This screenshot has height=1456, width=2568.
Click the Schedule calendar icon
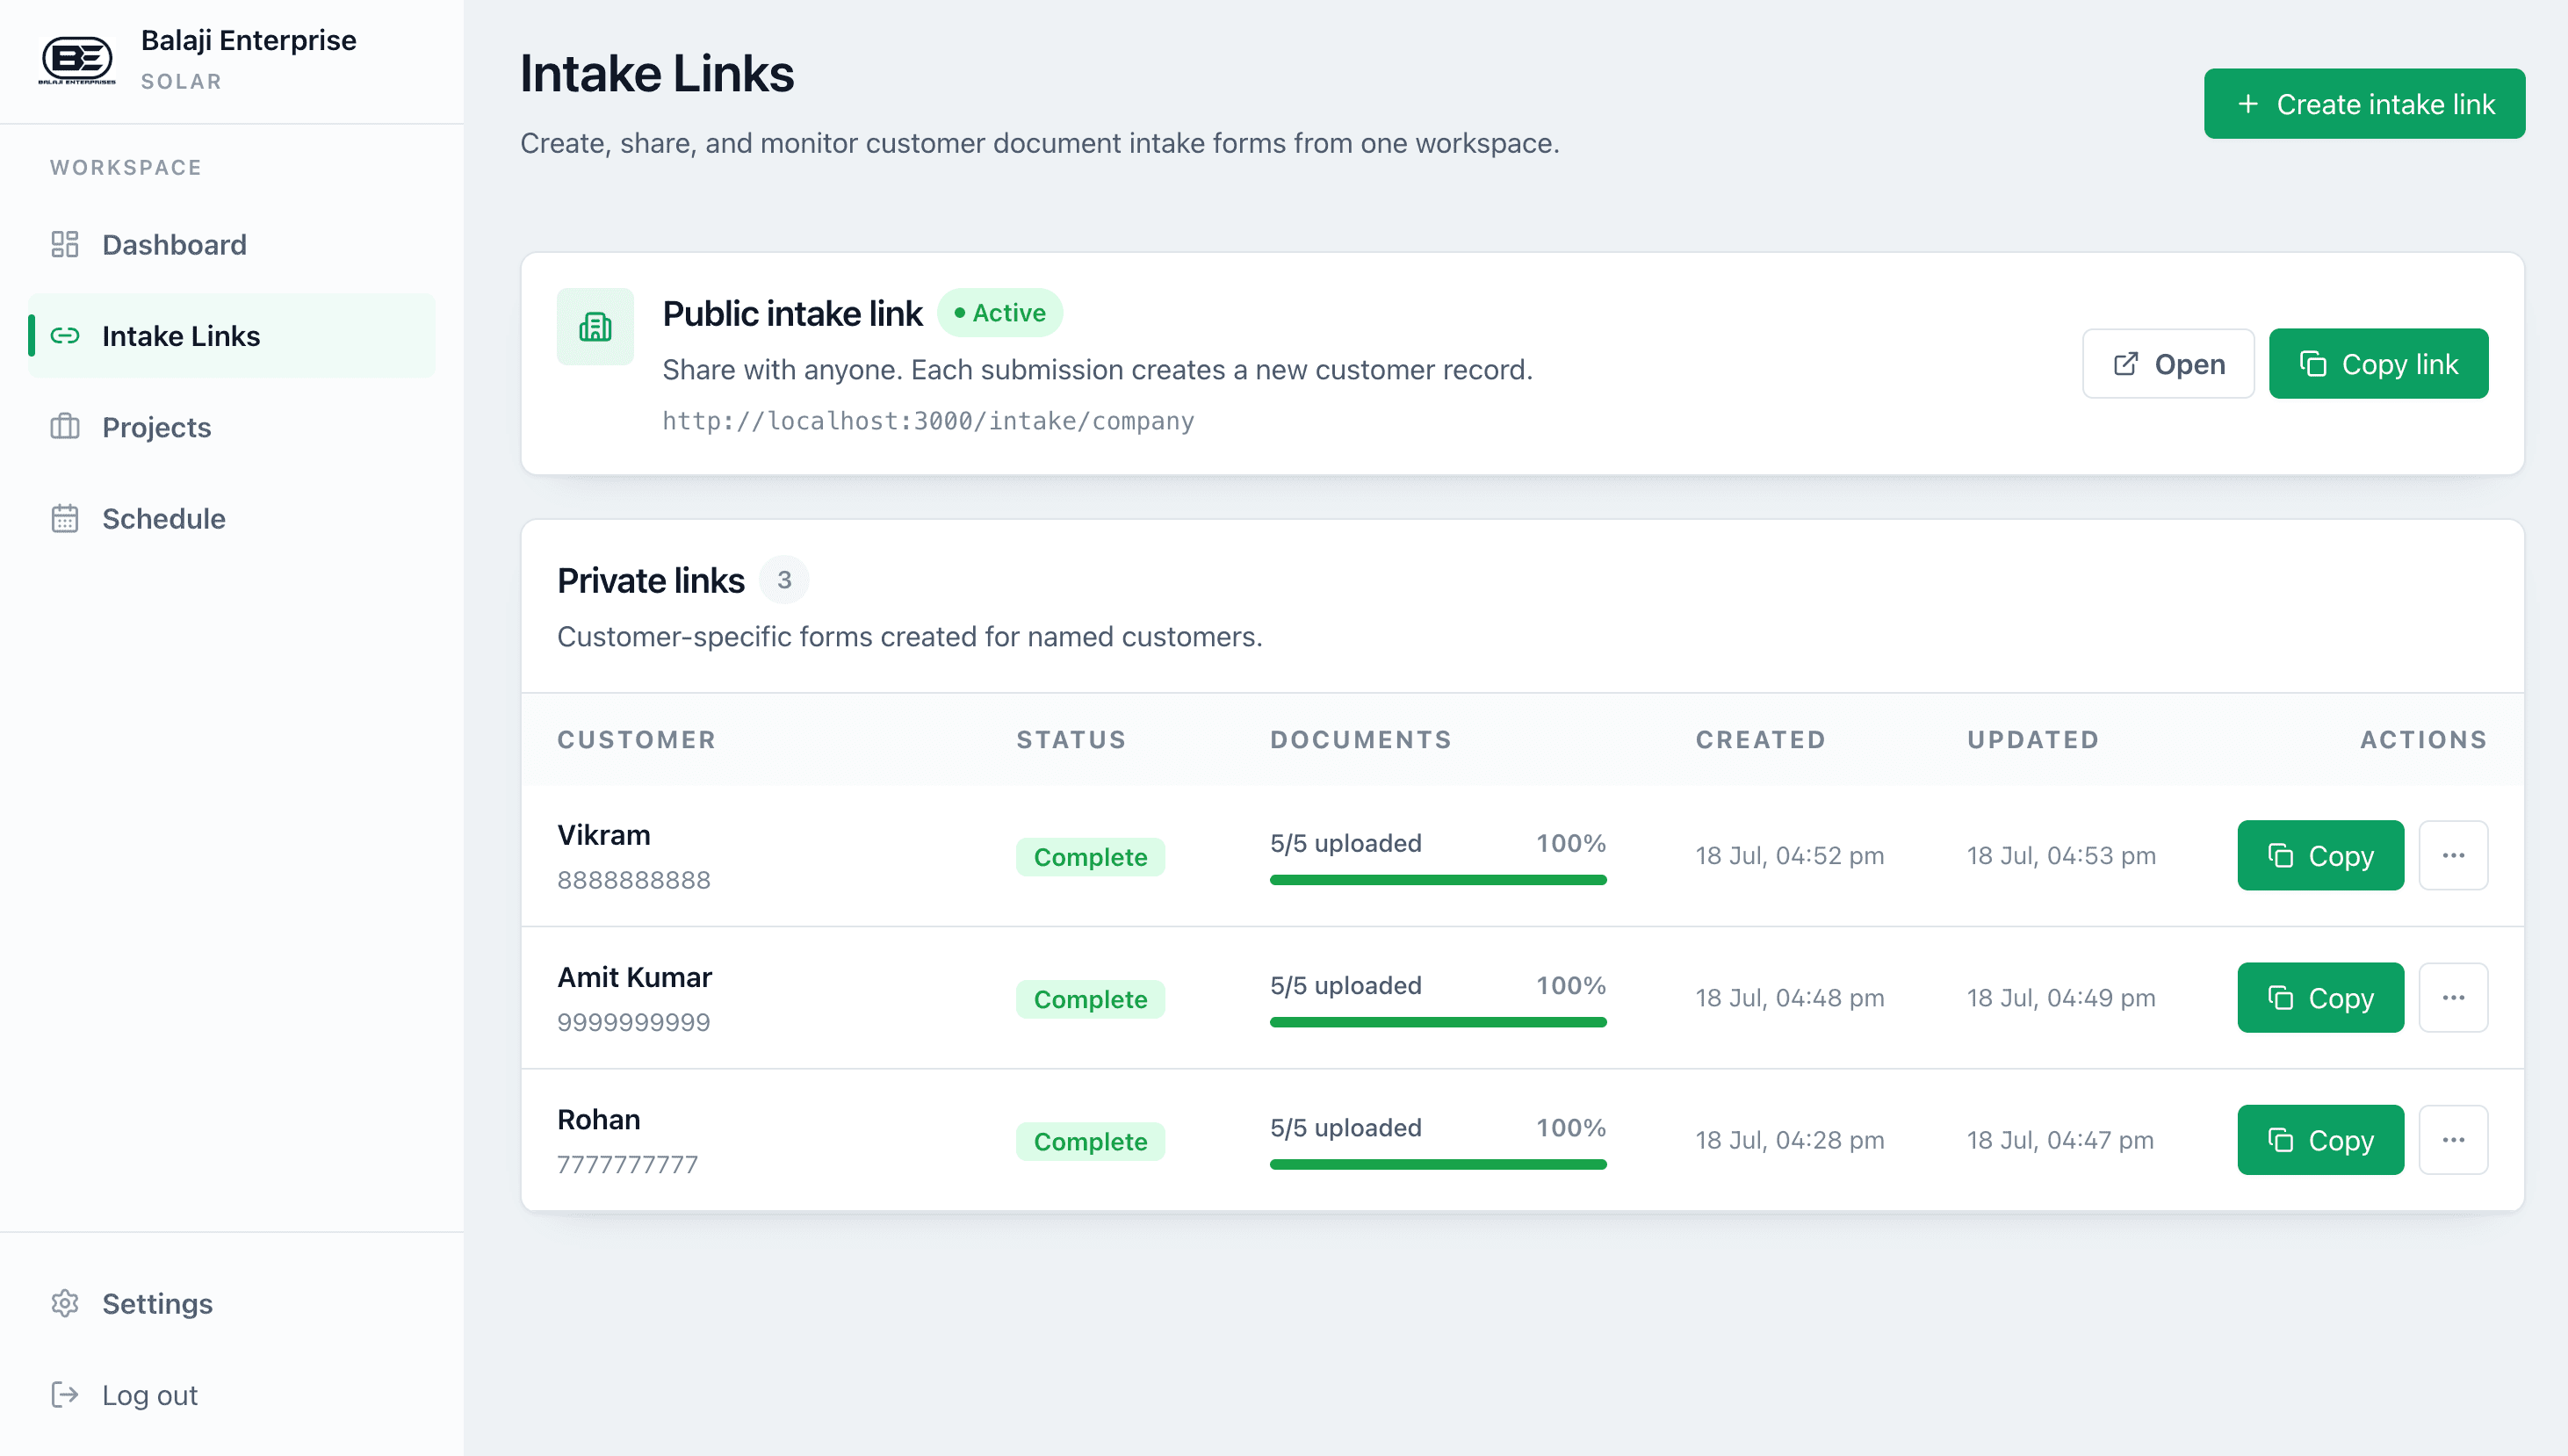pos(65,519)
